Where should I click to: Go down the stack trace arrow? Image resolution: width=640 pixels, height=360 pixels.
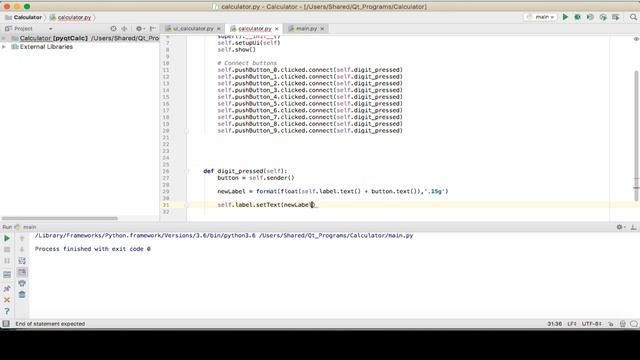pyautogui.click(x=22, y=249)
